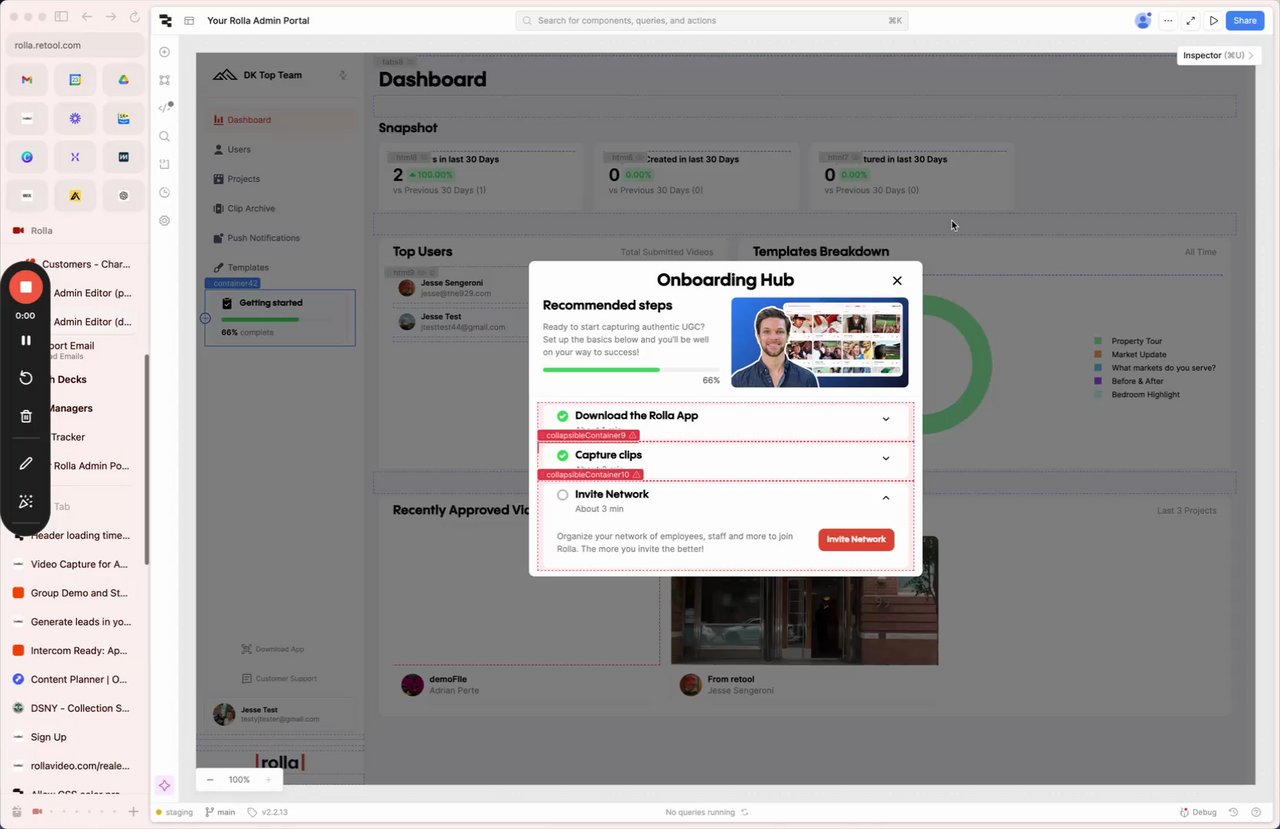
Task: Toggle the Retool layout panel icon beside the app title
Action: tap(189, 20)
